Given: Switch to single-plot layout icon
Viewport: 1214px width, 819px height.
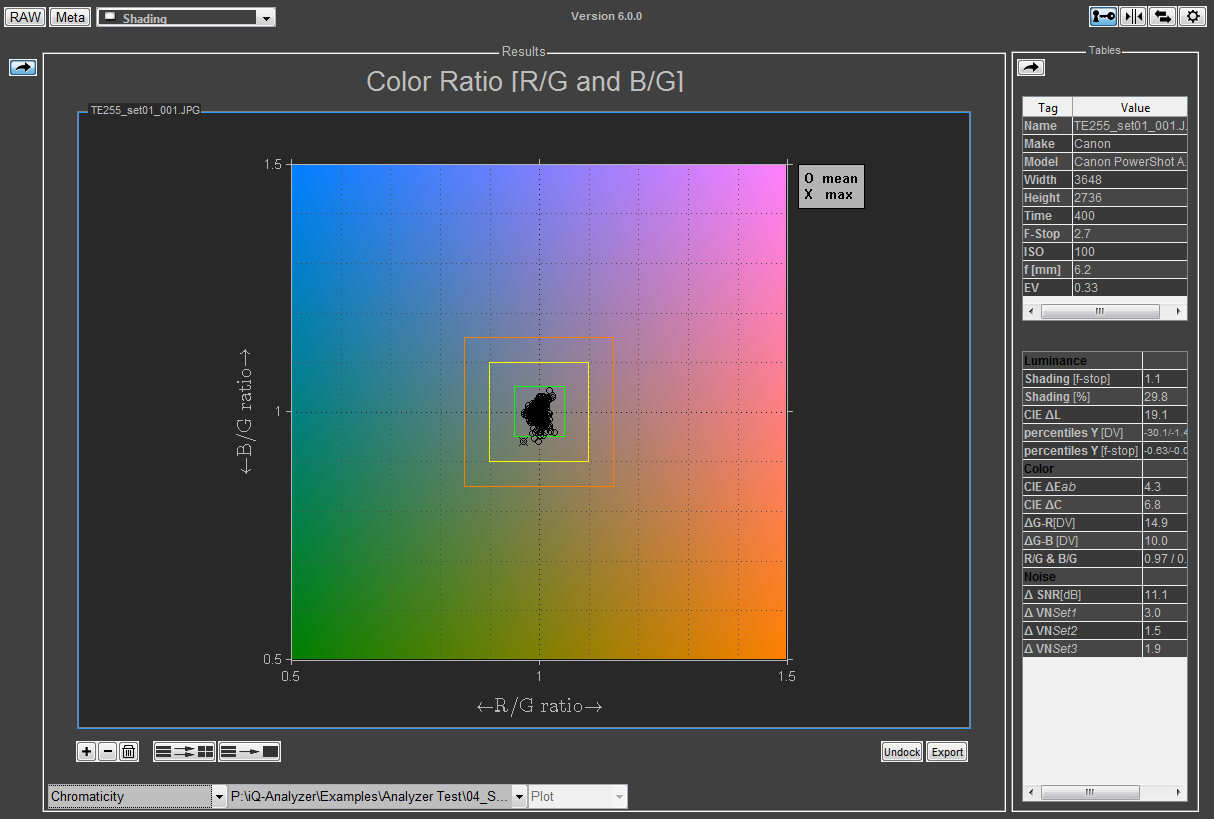Looking at the screenshot, I should [249, 752].
